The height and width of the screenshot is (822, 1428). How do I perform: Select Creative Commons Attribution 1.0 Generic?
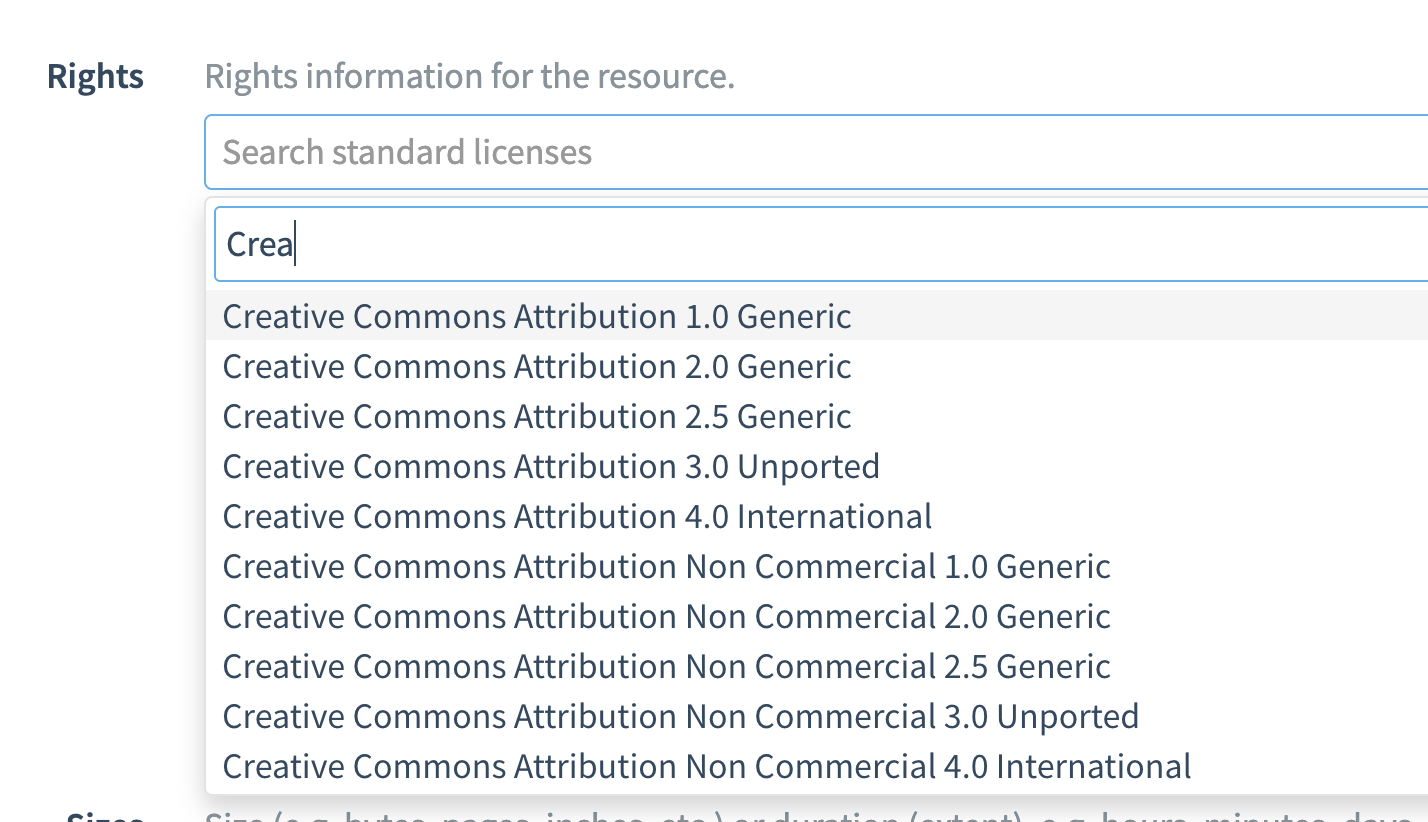click(536, 315)
